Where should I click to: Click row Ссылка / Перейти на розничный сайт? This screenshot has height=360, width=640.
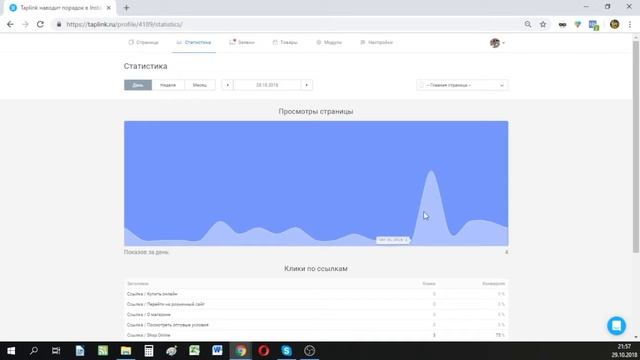tap(316, 304)
